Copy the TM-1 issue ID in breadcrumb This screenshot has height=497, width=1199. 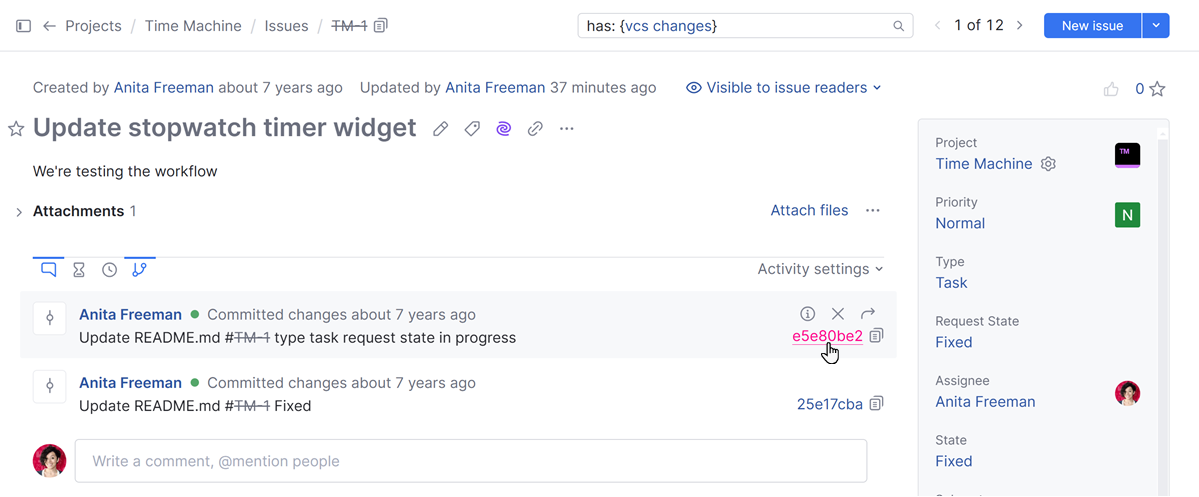click(x=381, y=26)
